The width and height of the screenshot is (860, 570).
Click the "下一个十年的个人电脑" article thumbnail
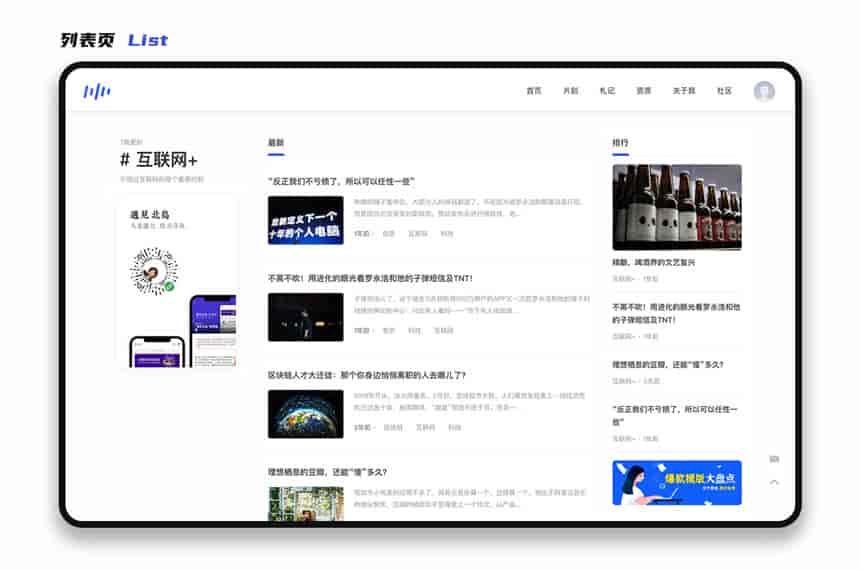point(305,220)
